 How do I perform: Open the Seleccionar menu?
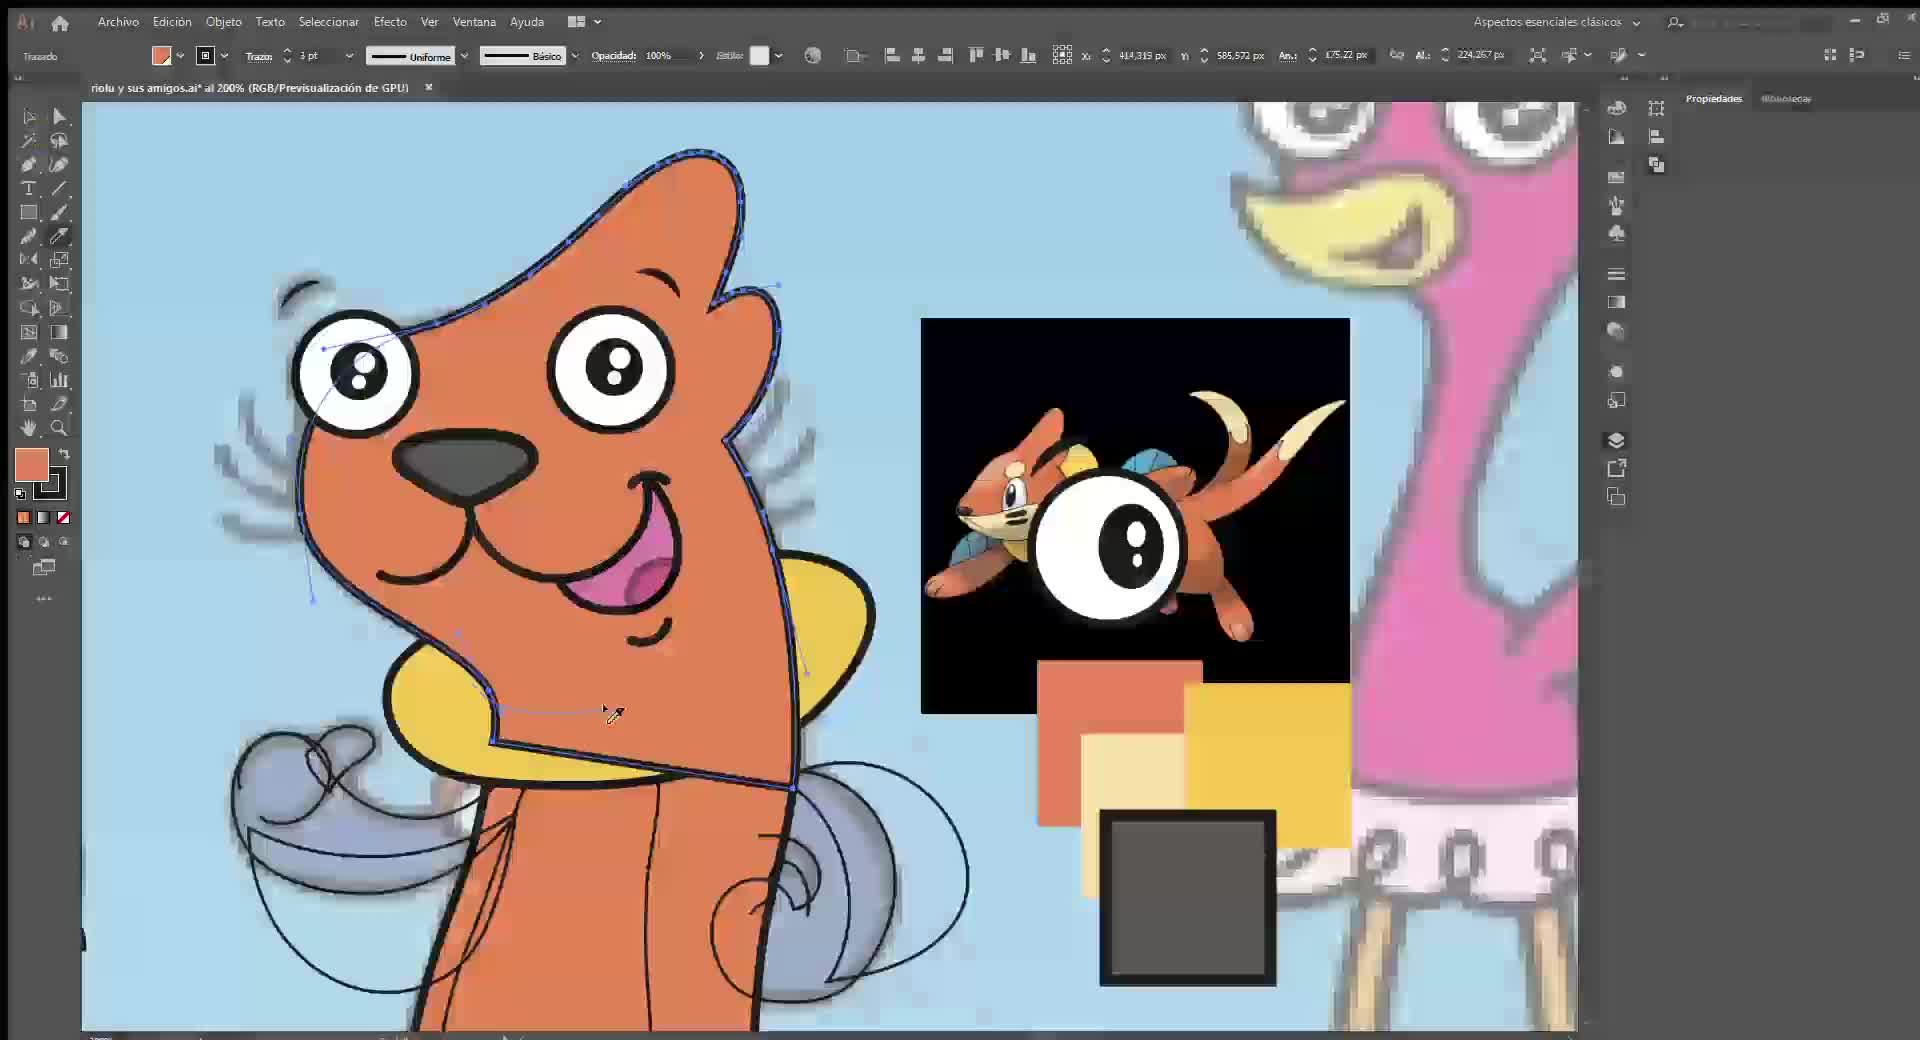pyautogui.click(x=329, y=22)
